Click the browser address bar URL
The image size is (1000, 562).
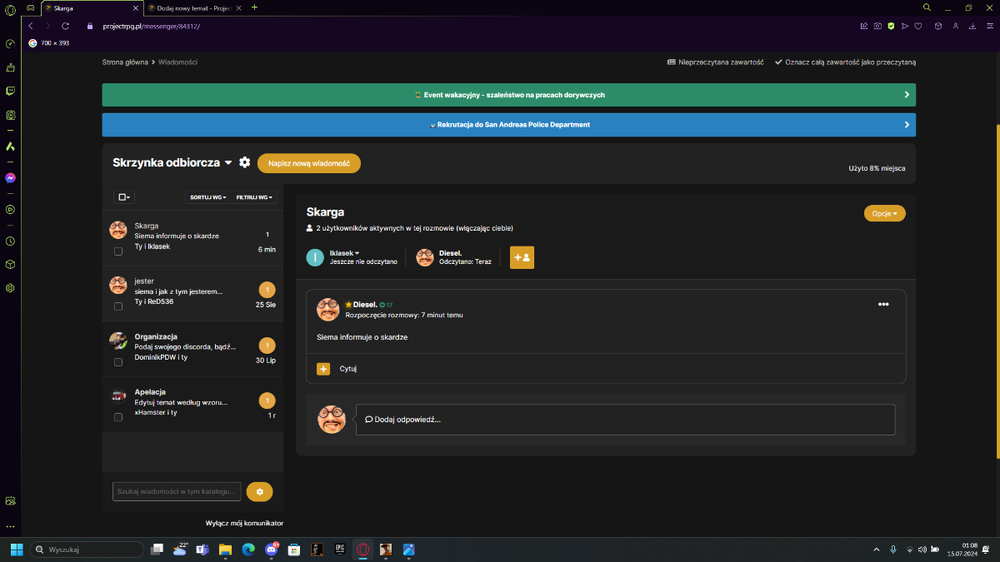click(151, 26)
